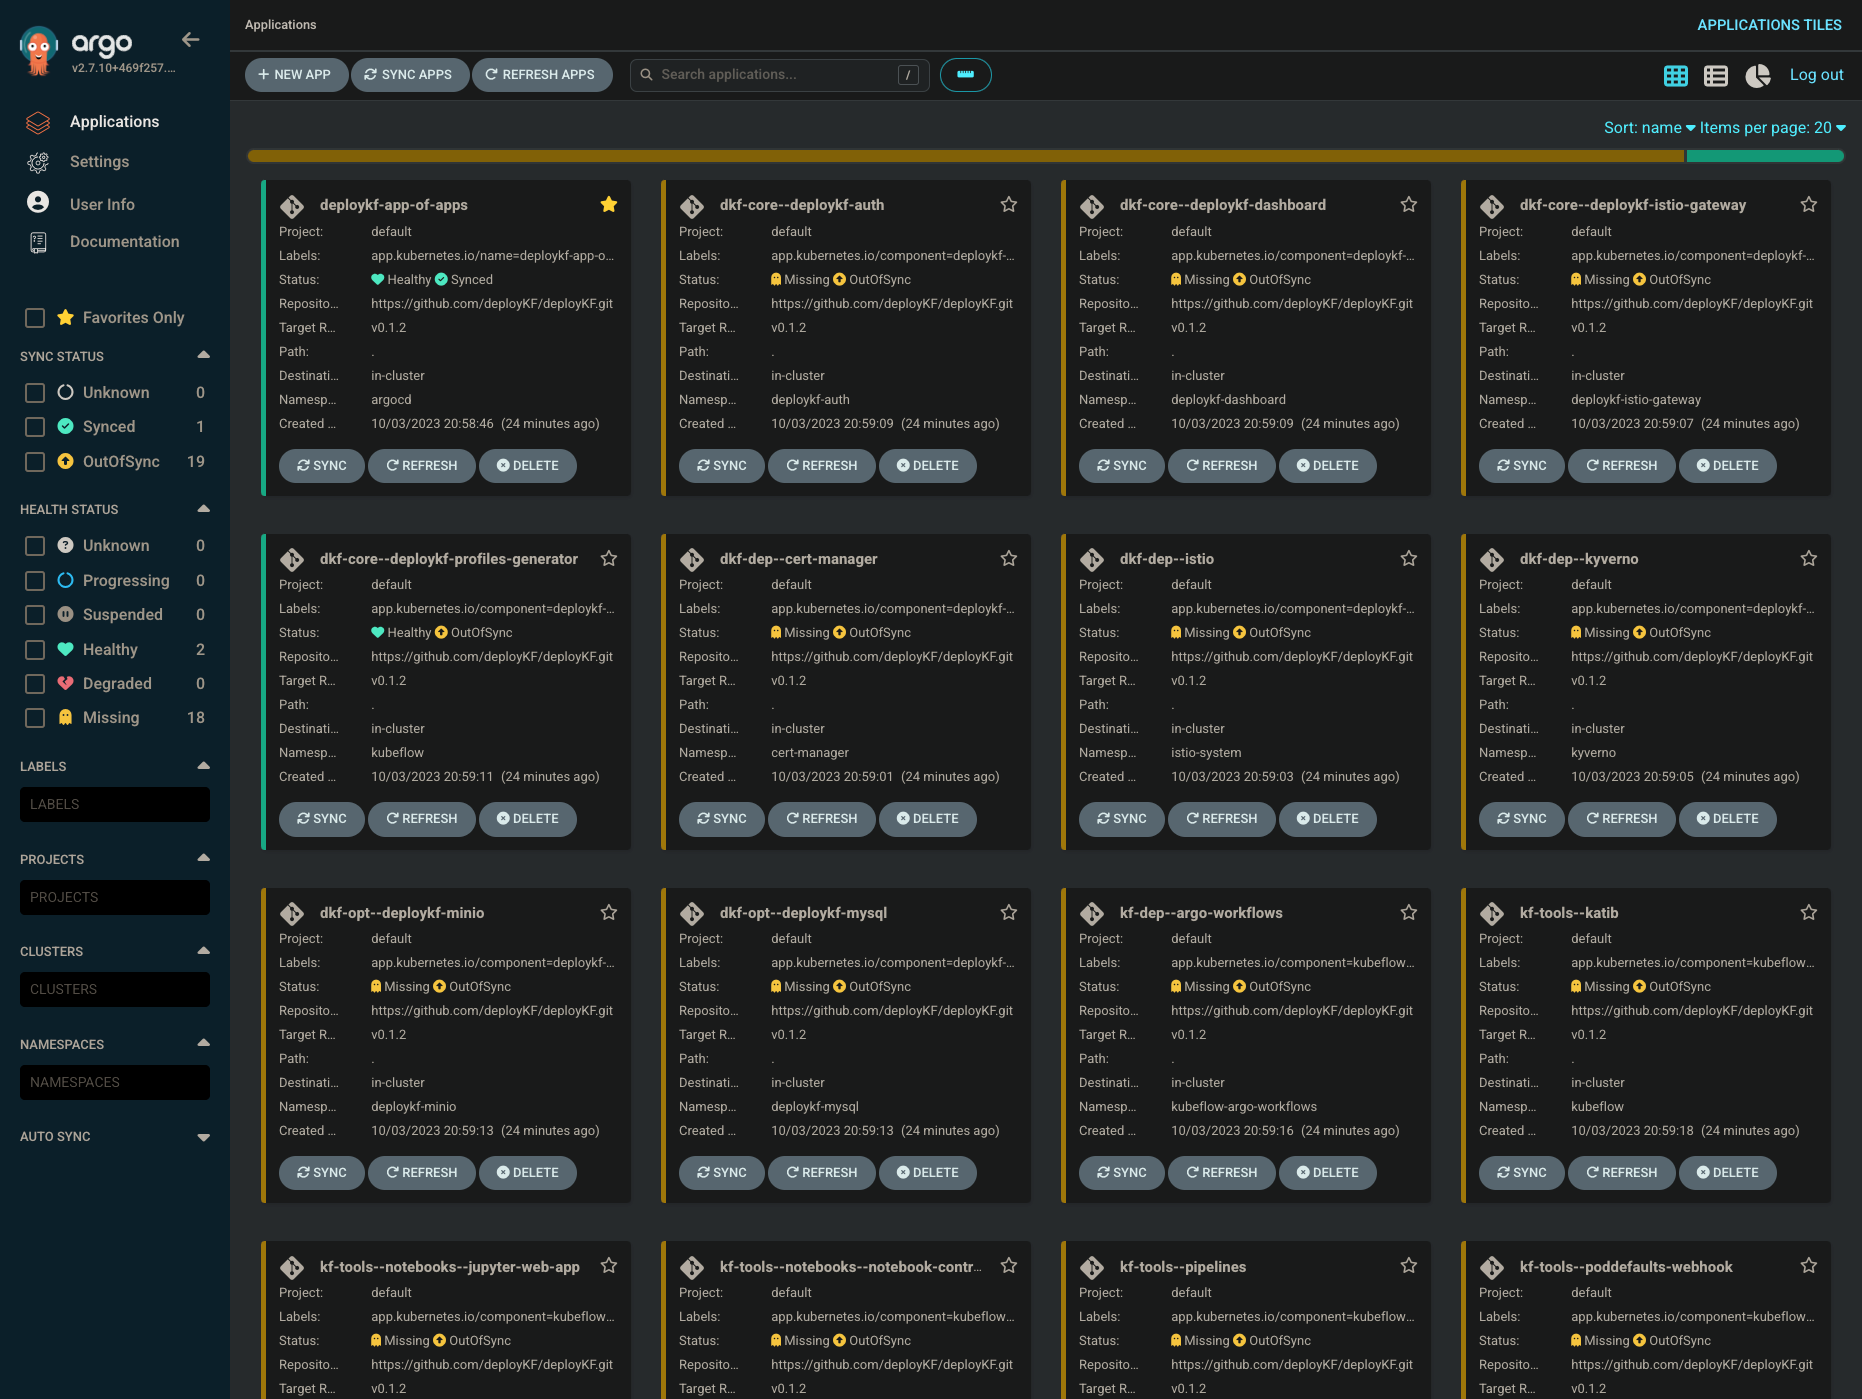Image resolution: width=1862 pixels, height=1399 pixels.
Task: Star the dkf-core--deploykf-istio-gateway application
Action: [x=1809, y=205]
